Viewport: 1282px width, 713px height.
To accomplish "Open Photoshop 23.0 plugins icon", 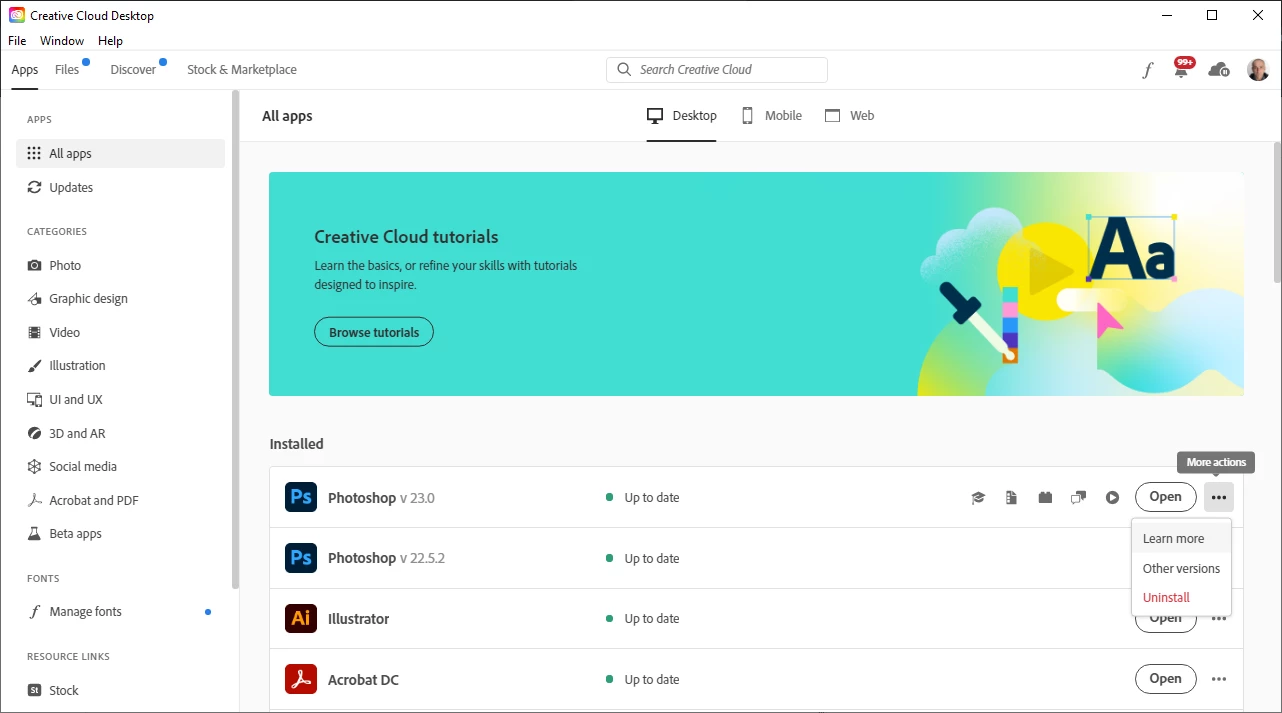I will click(x=1045, y=497).
